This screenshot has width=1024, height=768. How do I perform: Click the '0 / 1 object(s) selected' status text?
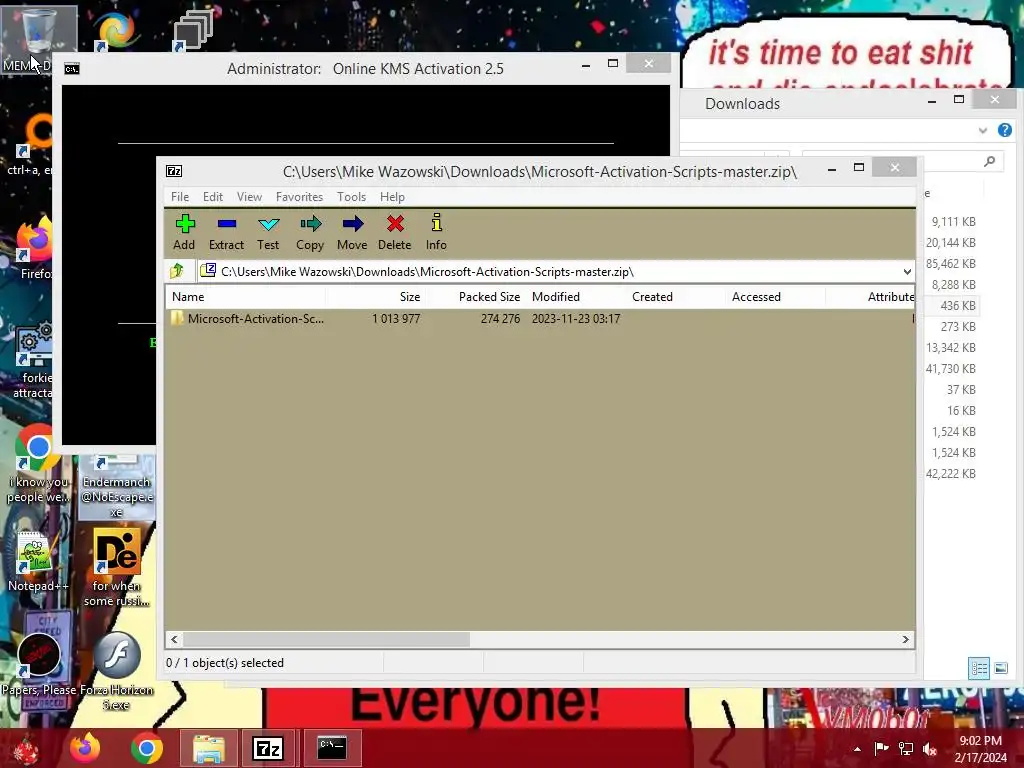click(x=225, y=663)
